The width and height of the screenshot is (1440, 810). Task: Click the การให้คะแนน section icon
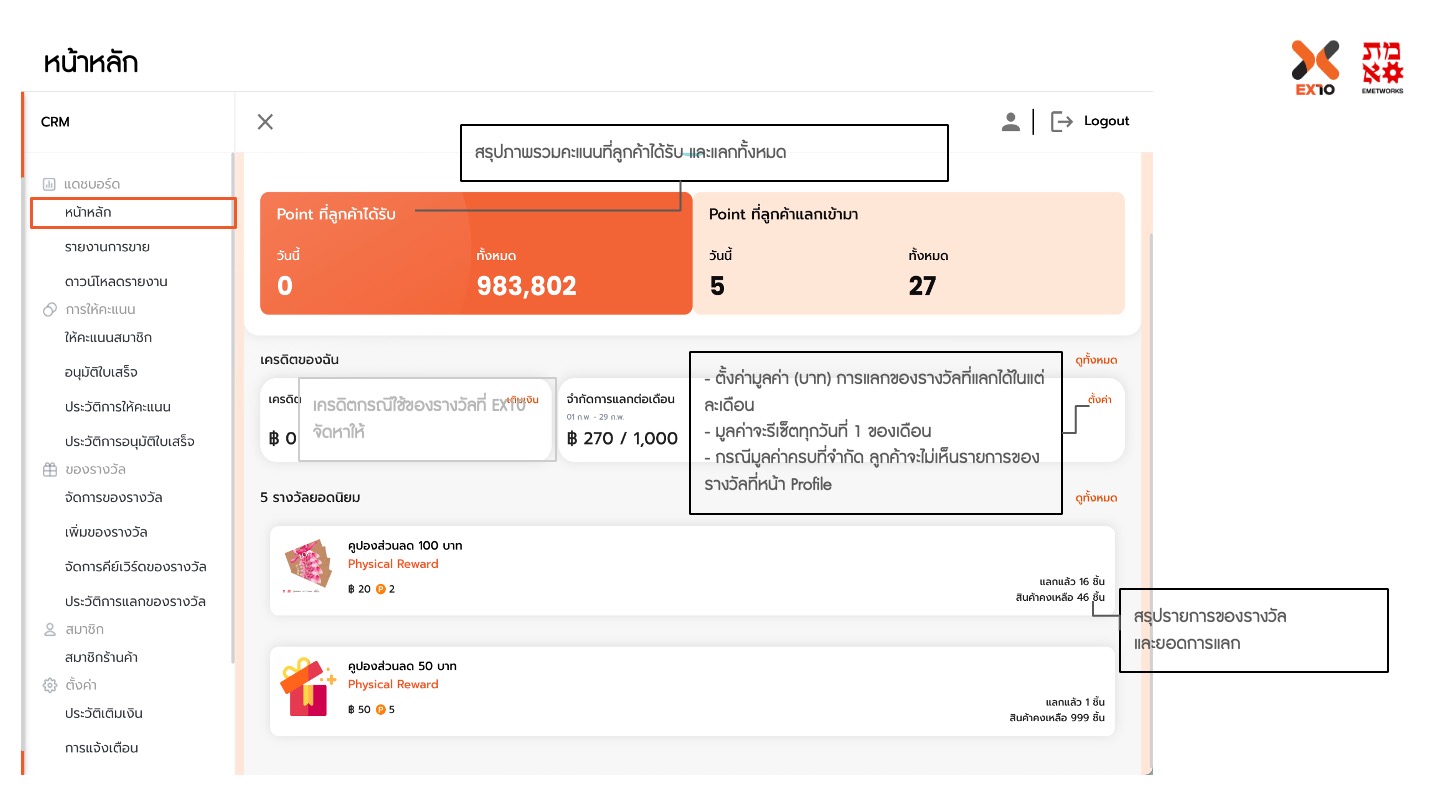coord(49,310)
